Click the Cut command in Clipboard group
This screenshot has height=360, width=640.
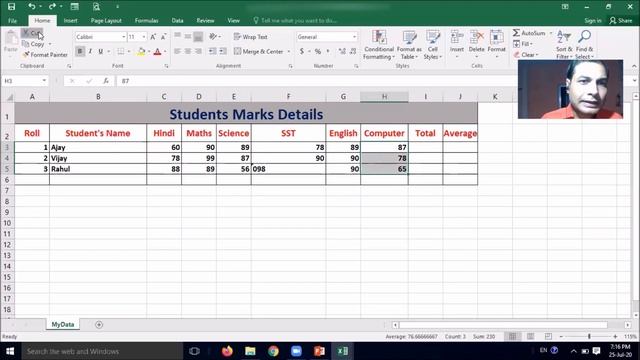click(x=32, y=33)
